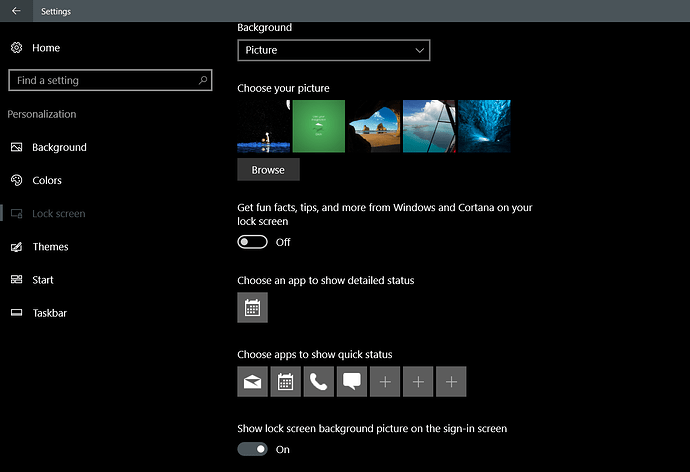690x472 pixels.
Task: Click the phone quick status app icon
Action: (x=318, y=381)
